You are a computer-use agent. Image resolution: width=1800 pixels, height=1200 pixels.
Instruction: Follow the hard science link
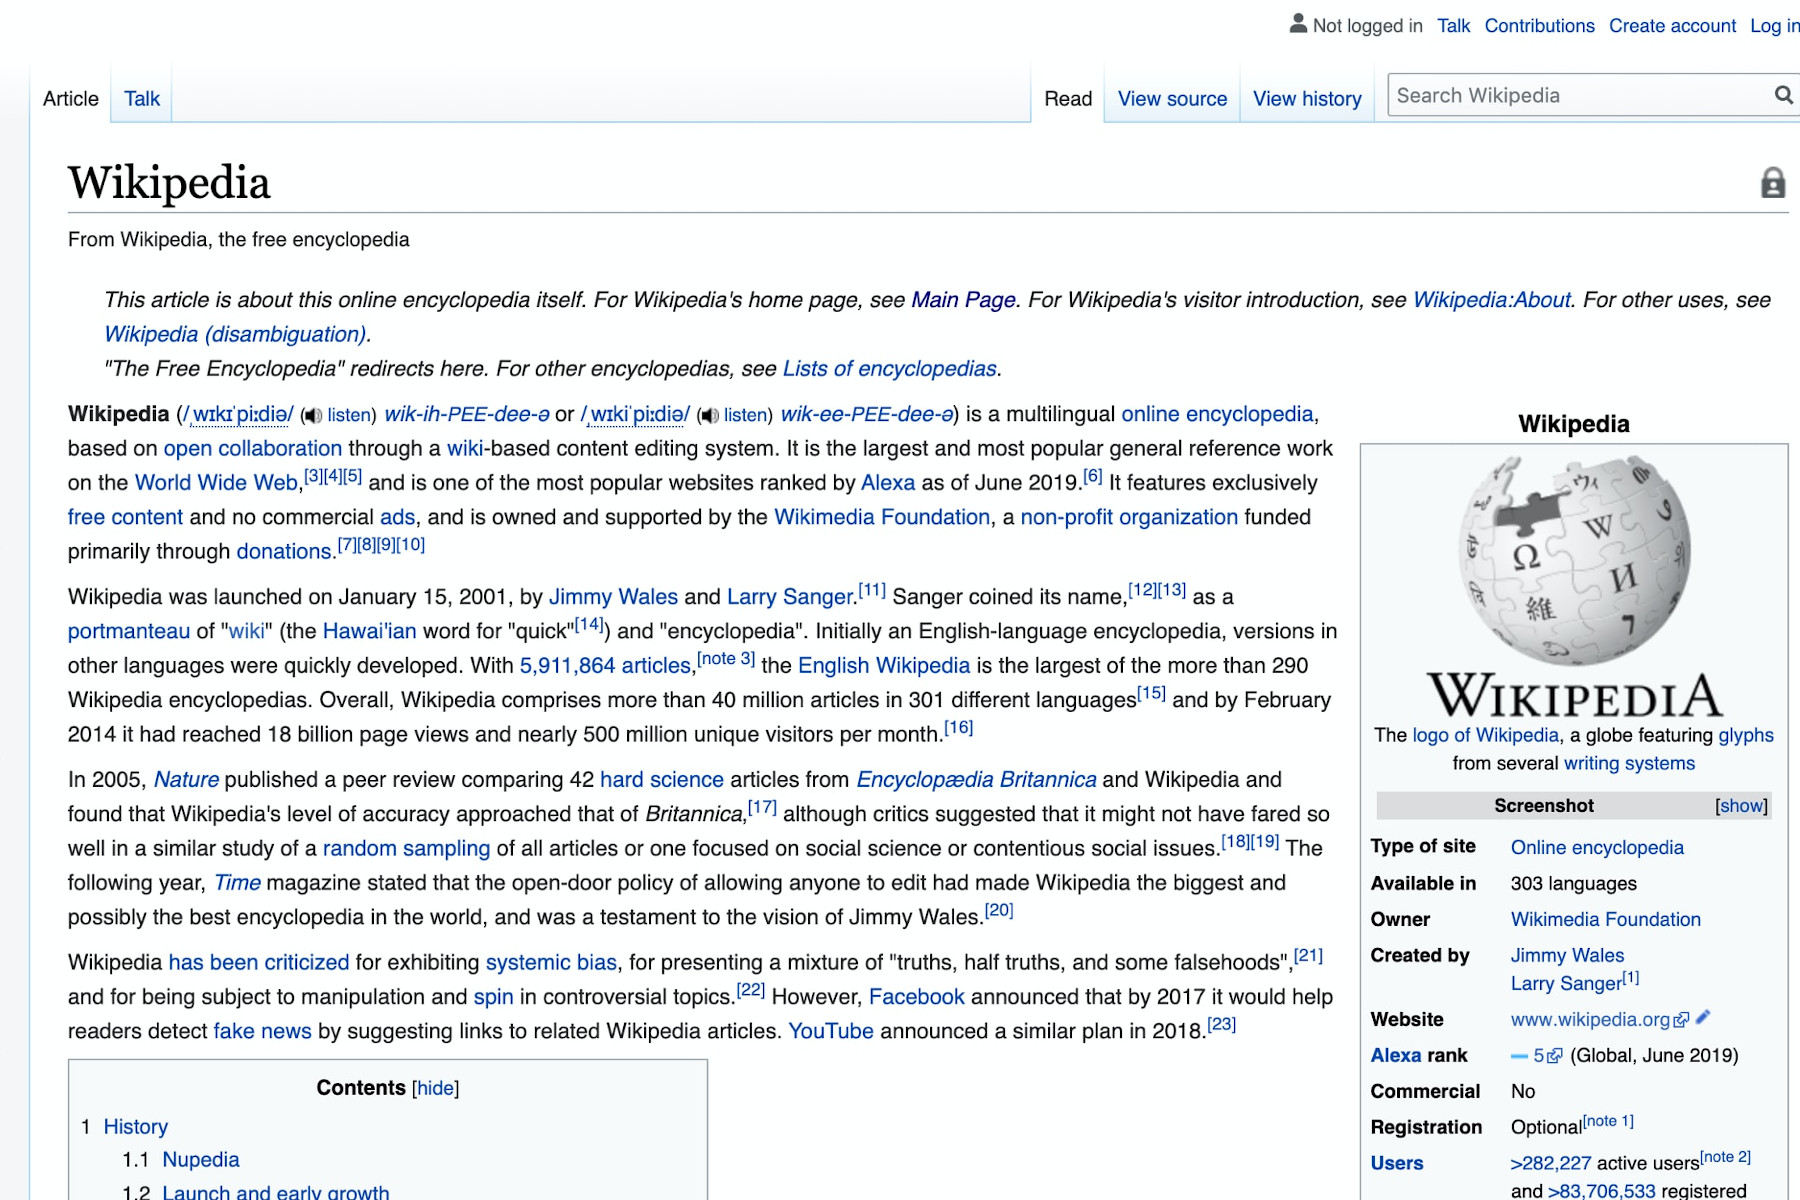click(662, 780)
